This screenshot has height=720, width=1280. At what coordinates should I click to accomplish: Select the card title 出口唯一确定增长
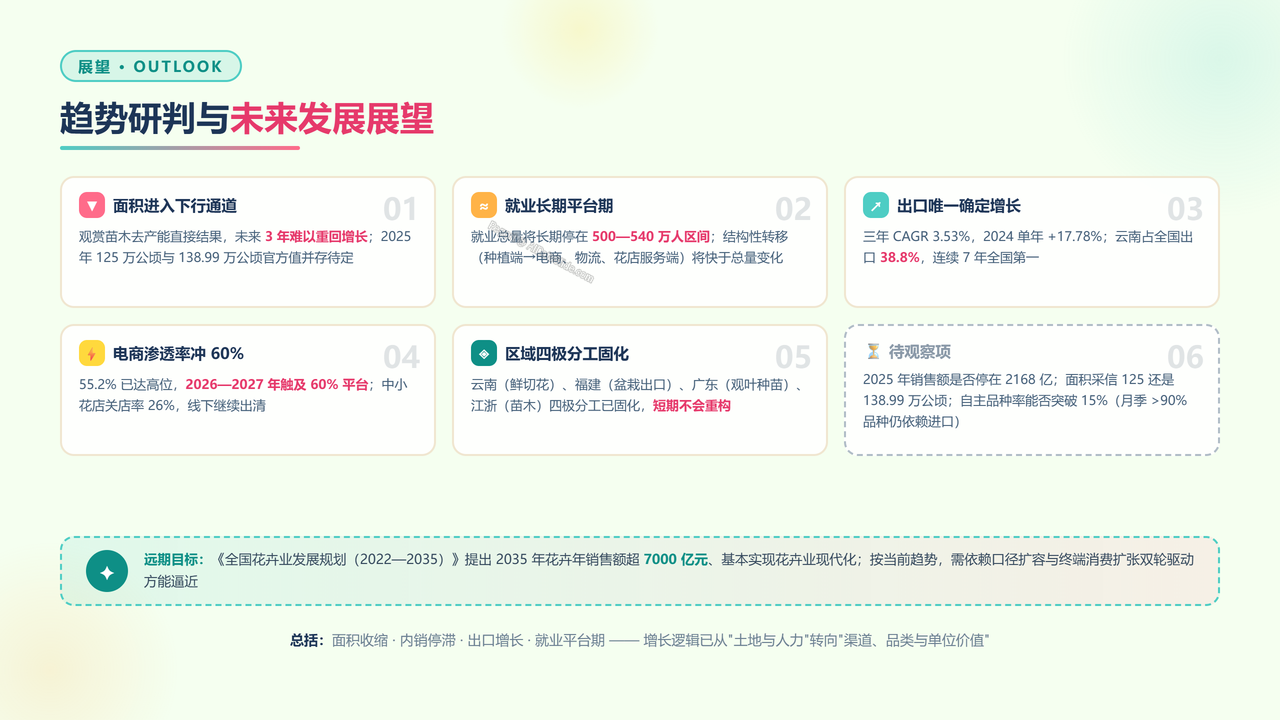pos(959,206)
